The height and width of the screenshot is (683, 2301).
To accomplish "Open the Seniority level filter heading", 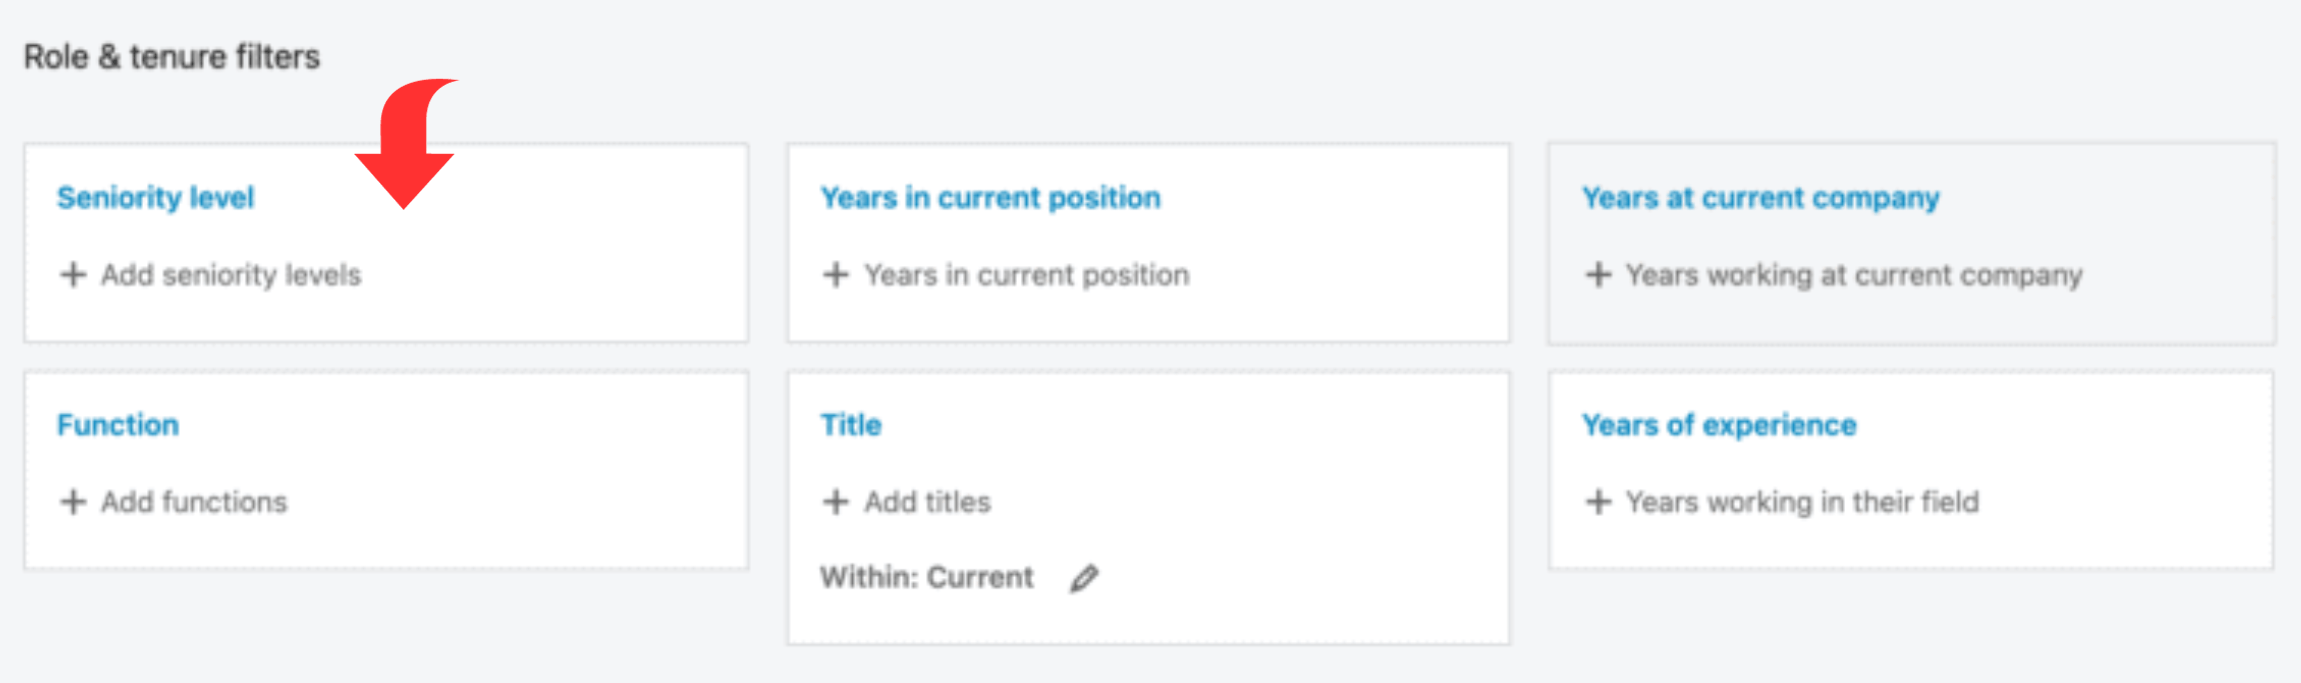I will pyautogui.click(x=155, y=197).
